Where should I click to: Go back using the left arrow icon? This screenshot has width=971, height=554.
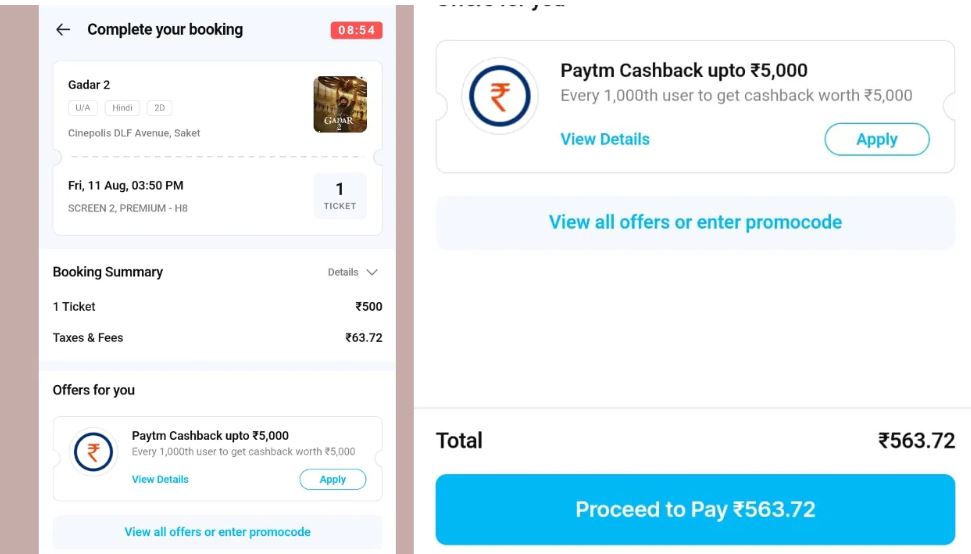[x=63, y=30]
